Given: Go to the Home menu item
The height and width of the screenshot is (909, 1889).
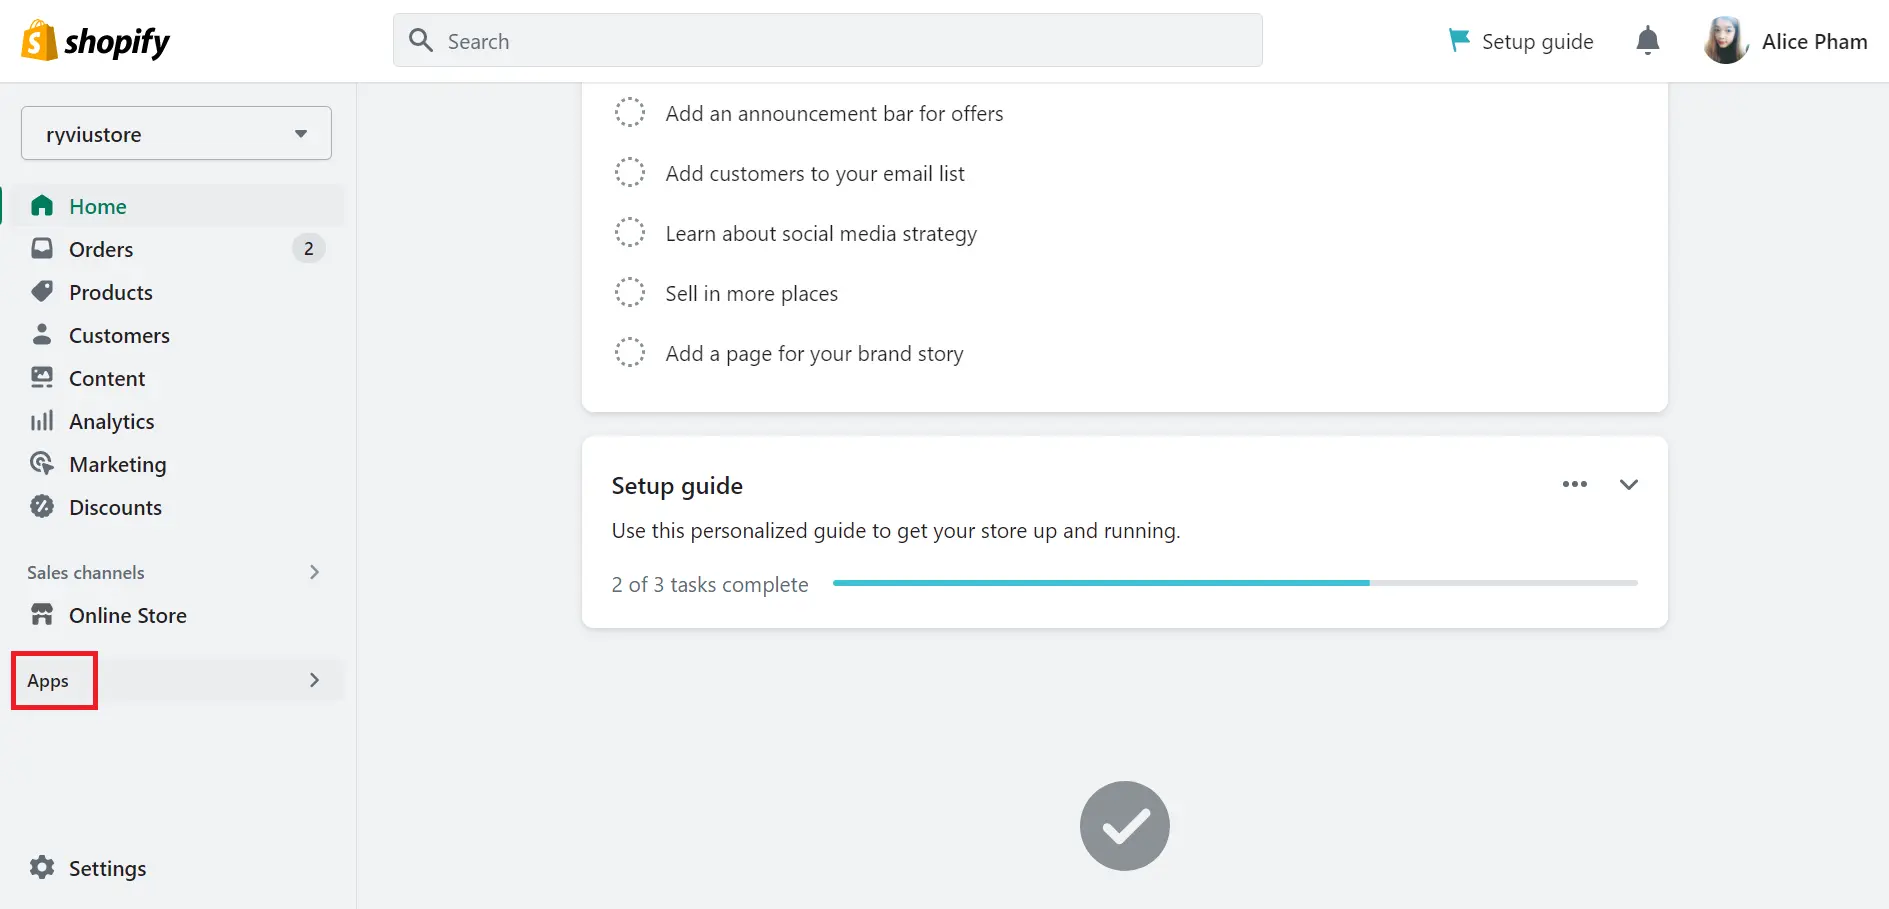Looking at the screenshot, I should [x=97, y=206].
